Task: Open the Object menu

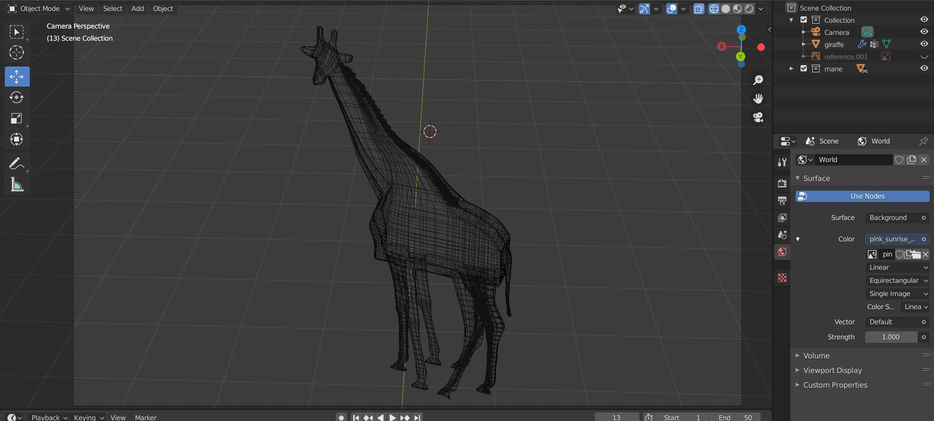Action: pos(163,8)
